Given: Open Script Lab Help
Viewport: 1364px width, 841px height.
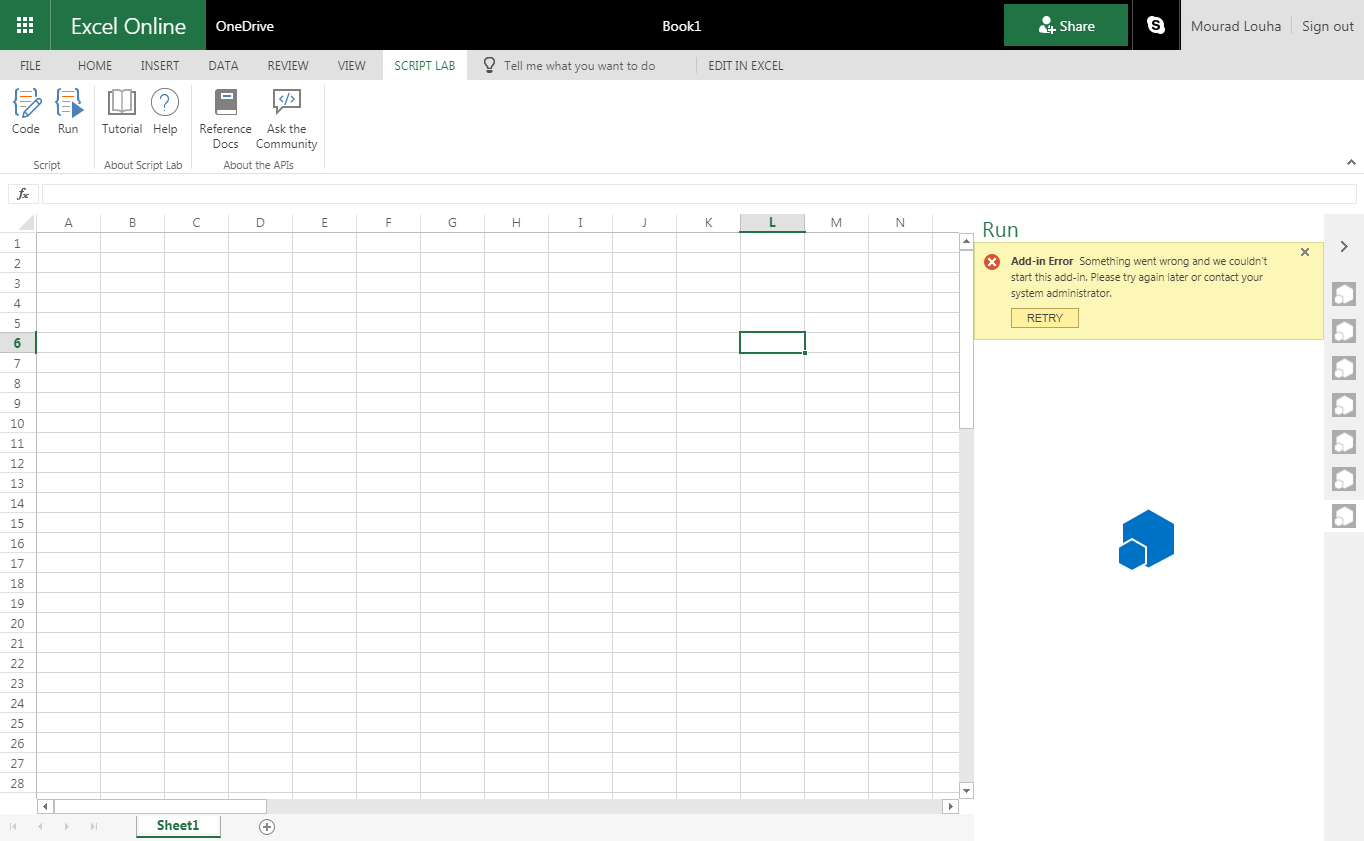Looking at the screenshot, I should (x=165, y=110).
